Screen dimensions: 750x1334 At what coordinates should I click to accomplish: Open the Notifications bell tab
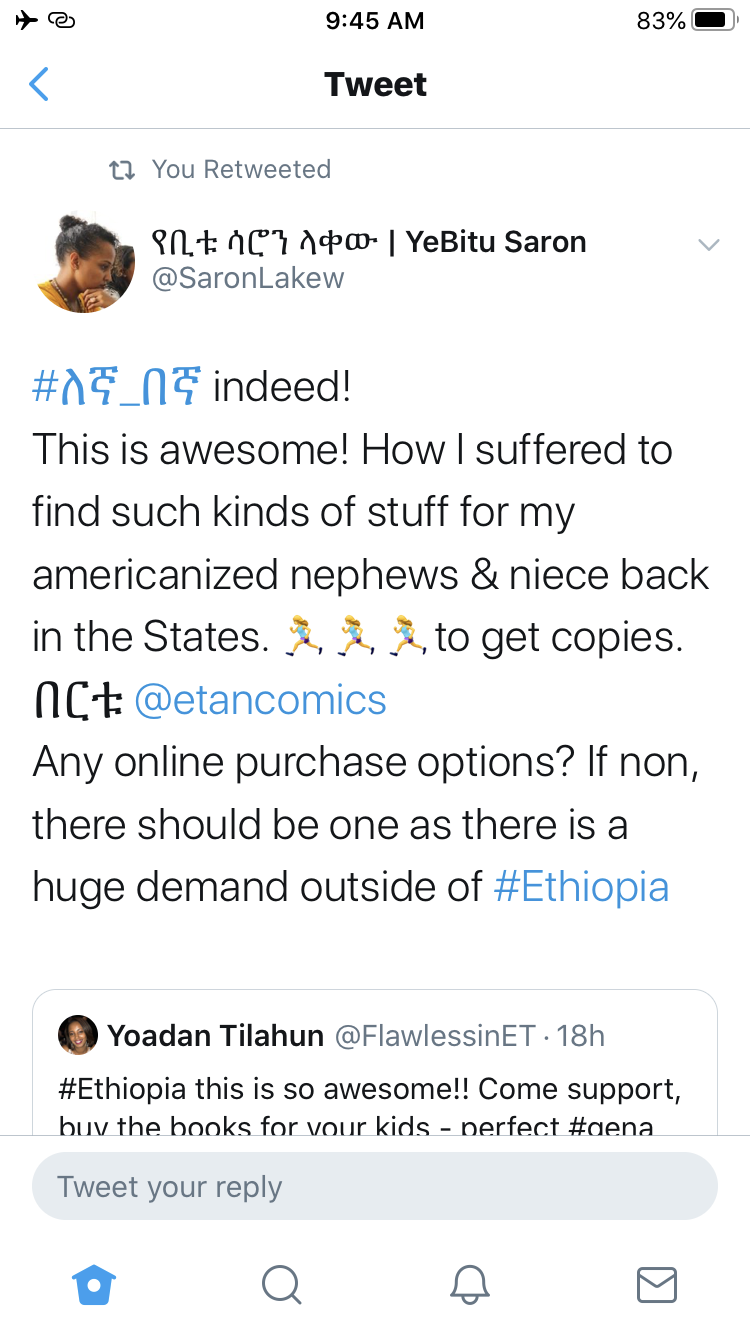click(469, 1284)
